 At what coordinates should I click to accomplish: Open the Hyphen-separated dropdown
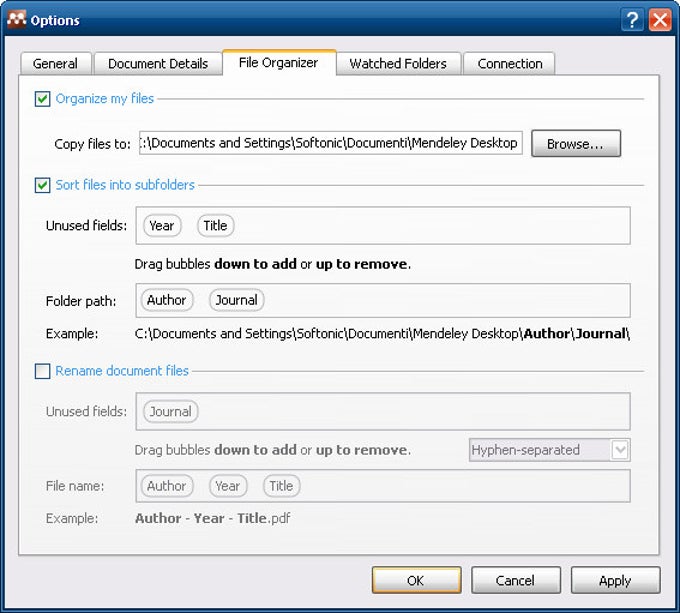(549, 450)
